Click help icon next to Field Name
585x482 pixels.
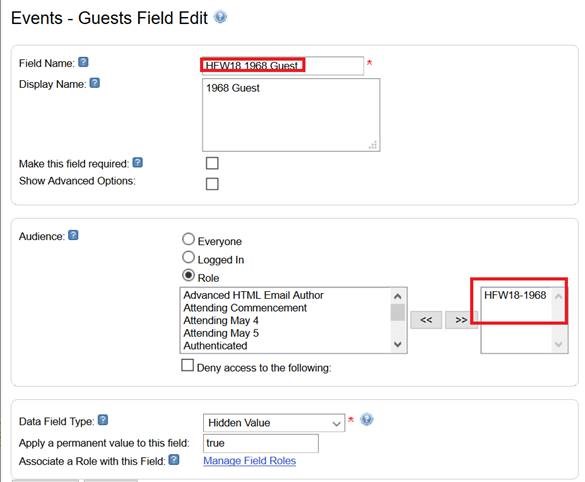(x=84, y=62)
